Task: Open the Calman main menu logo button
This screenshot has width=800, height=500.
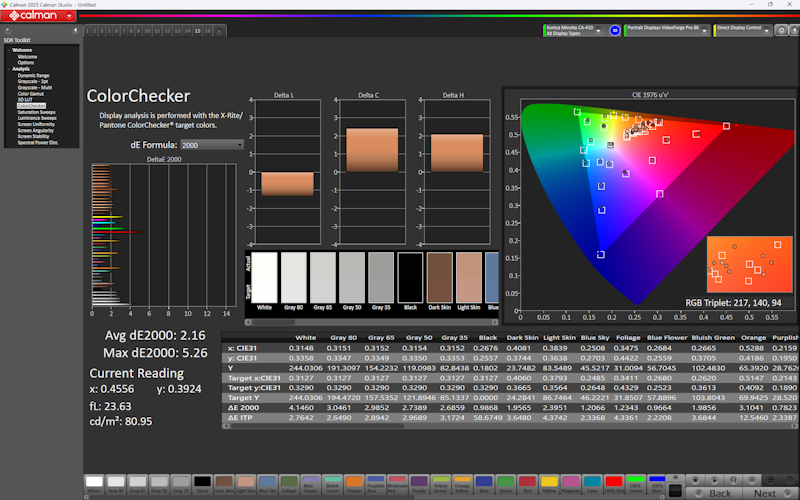Action: coord(38,16)
